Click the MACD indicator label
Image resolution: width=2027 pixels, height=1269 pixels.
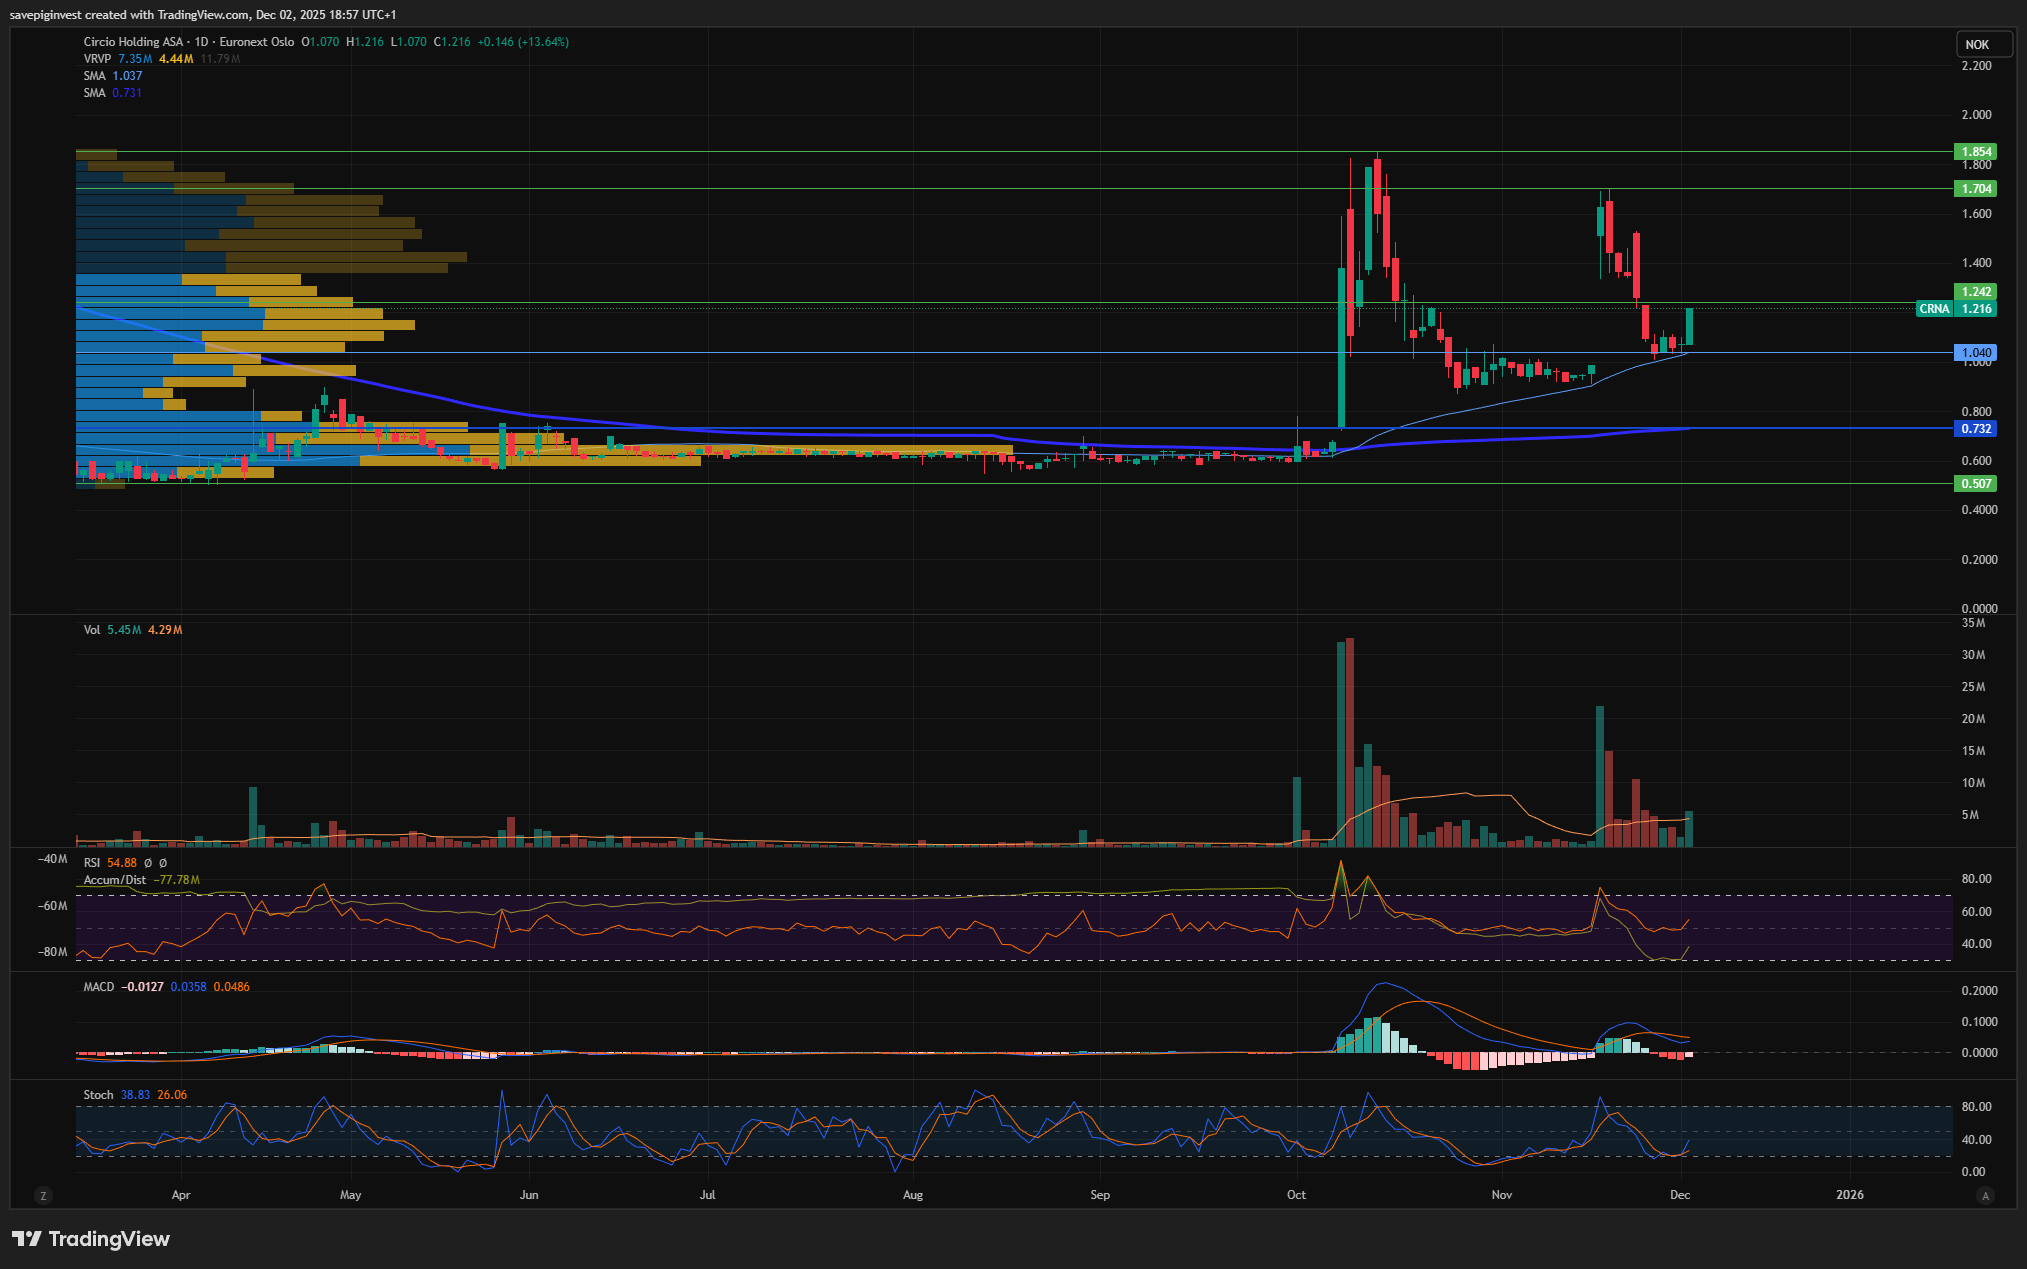pos(99,987)
